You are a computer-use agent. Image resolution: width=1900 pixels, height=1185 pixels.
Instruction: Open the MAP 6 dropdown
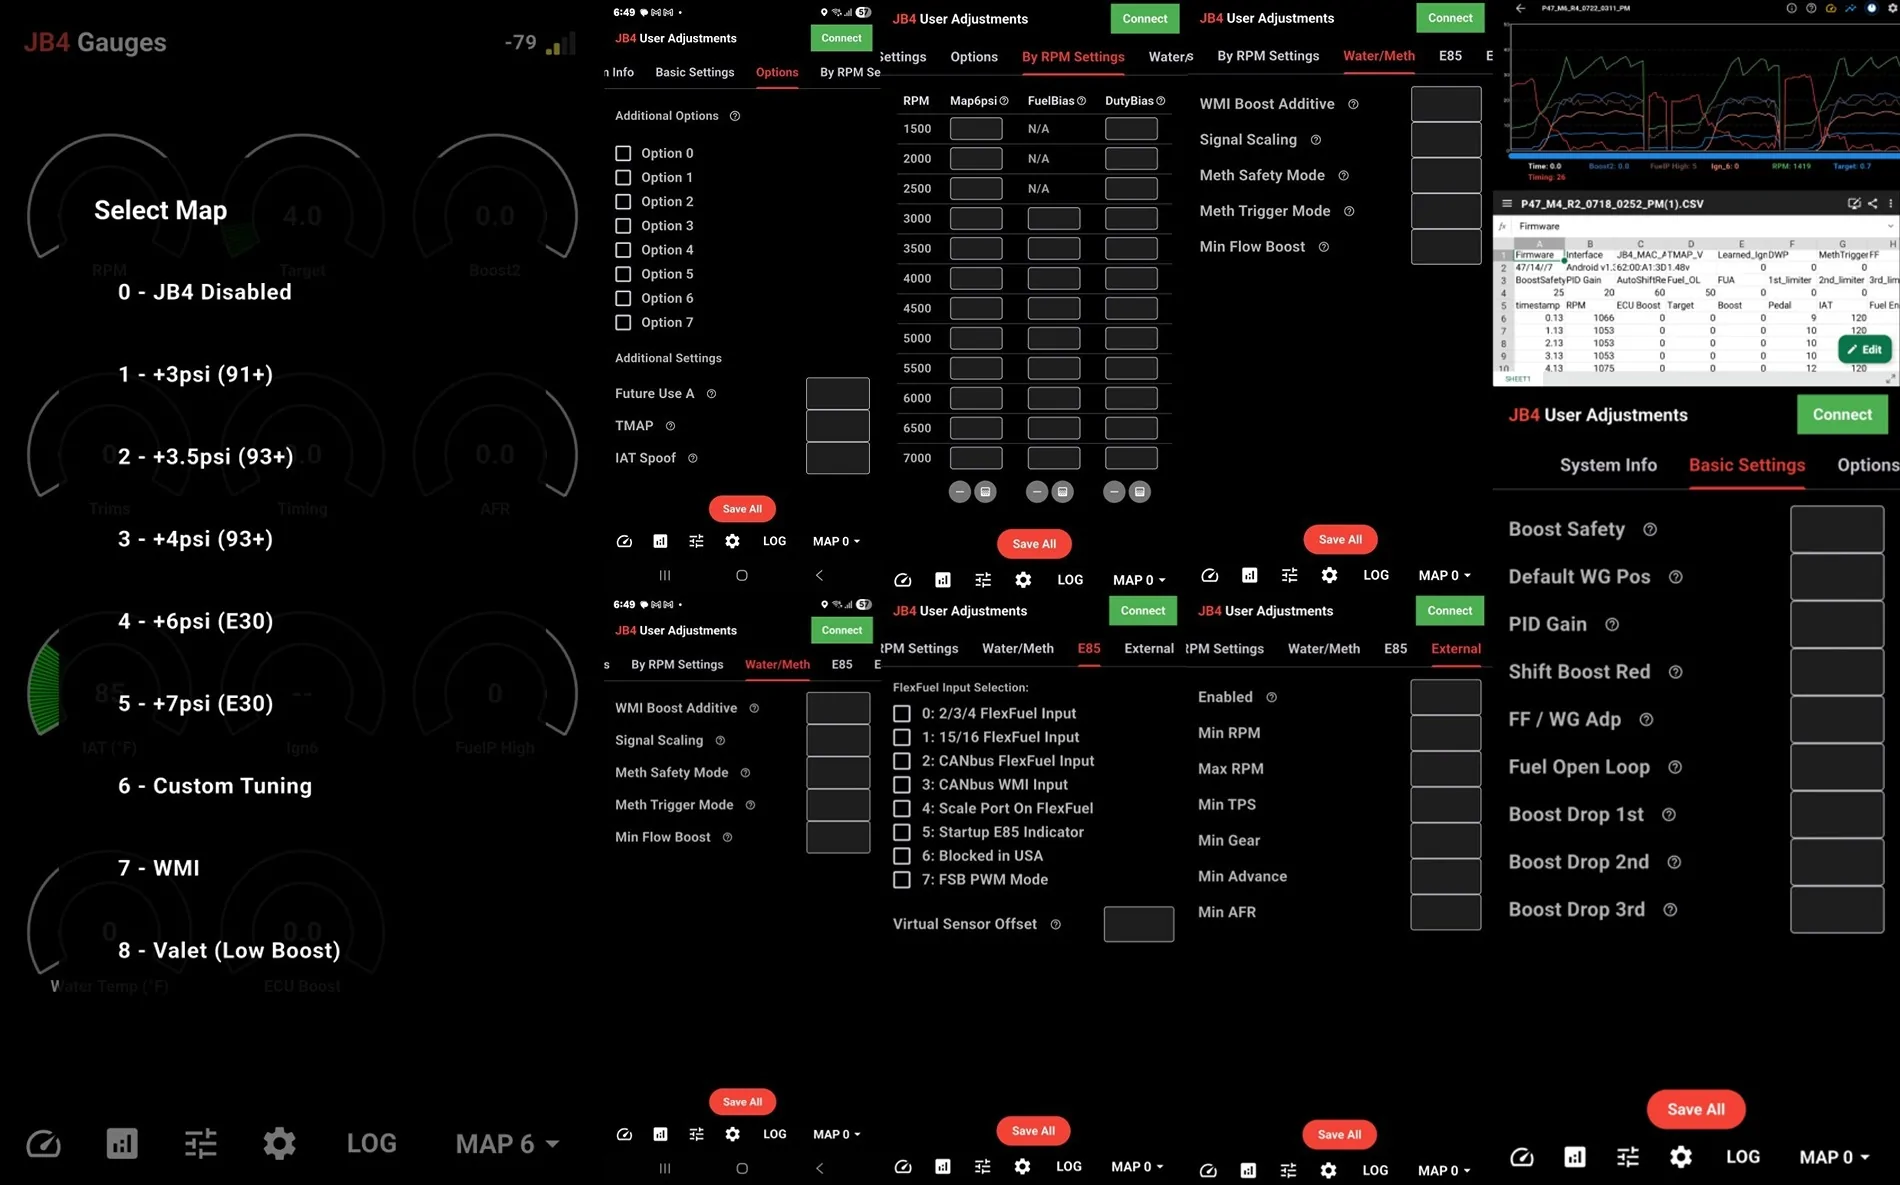coord(507,1143)
